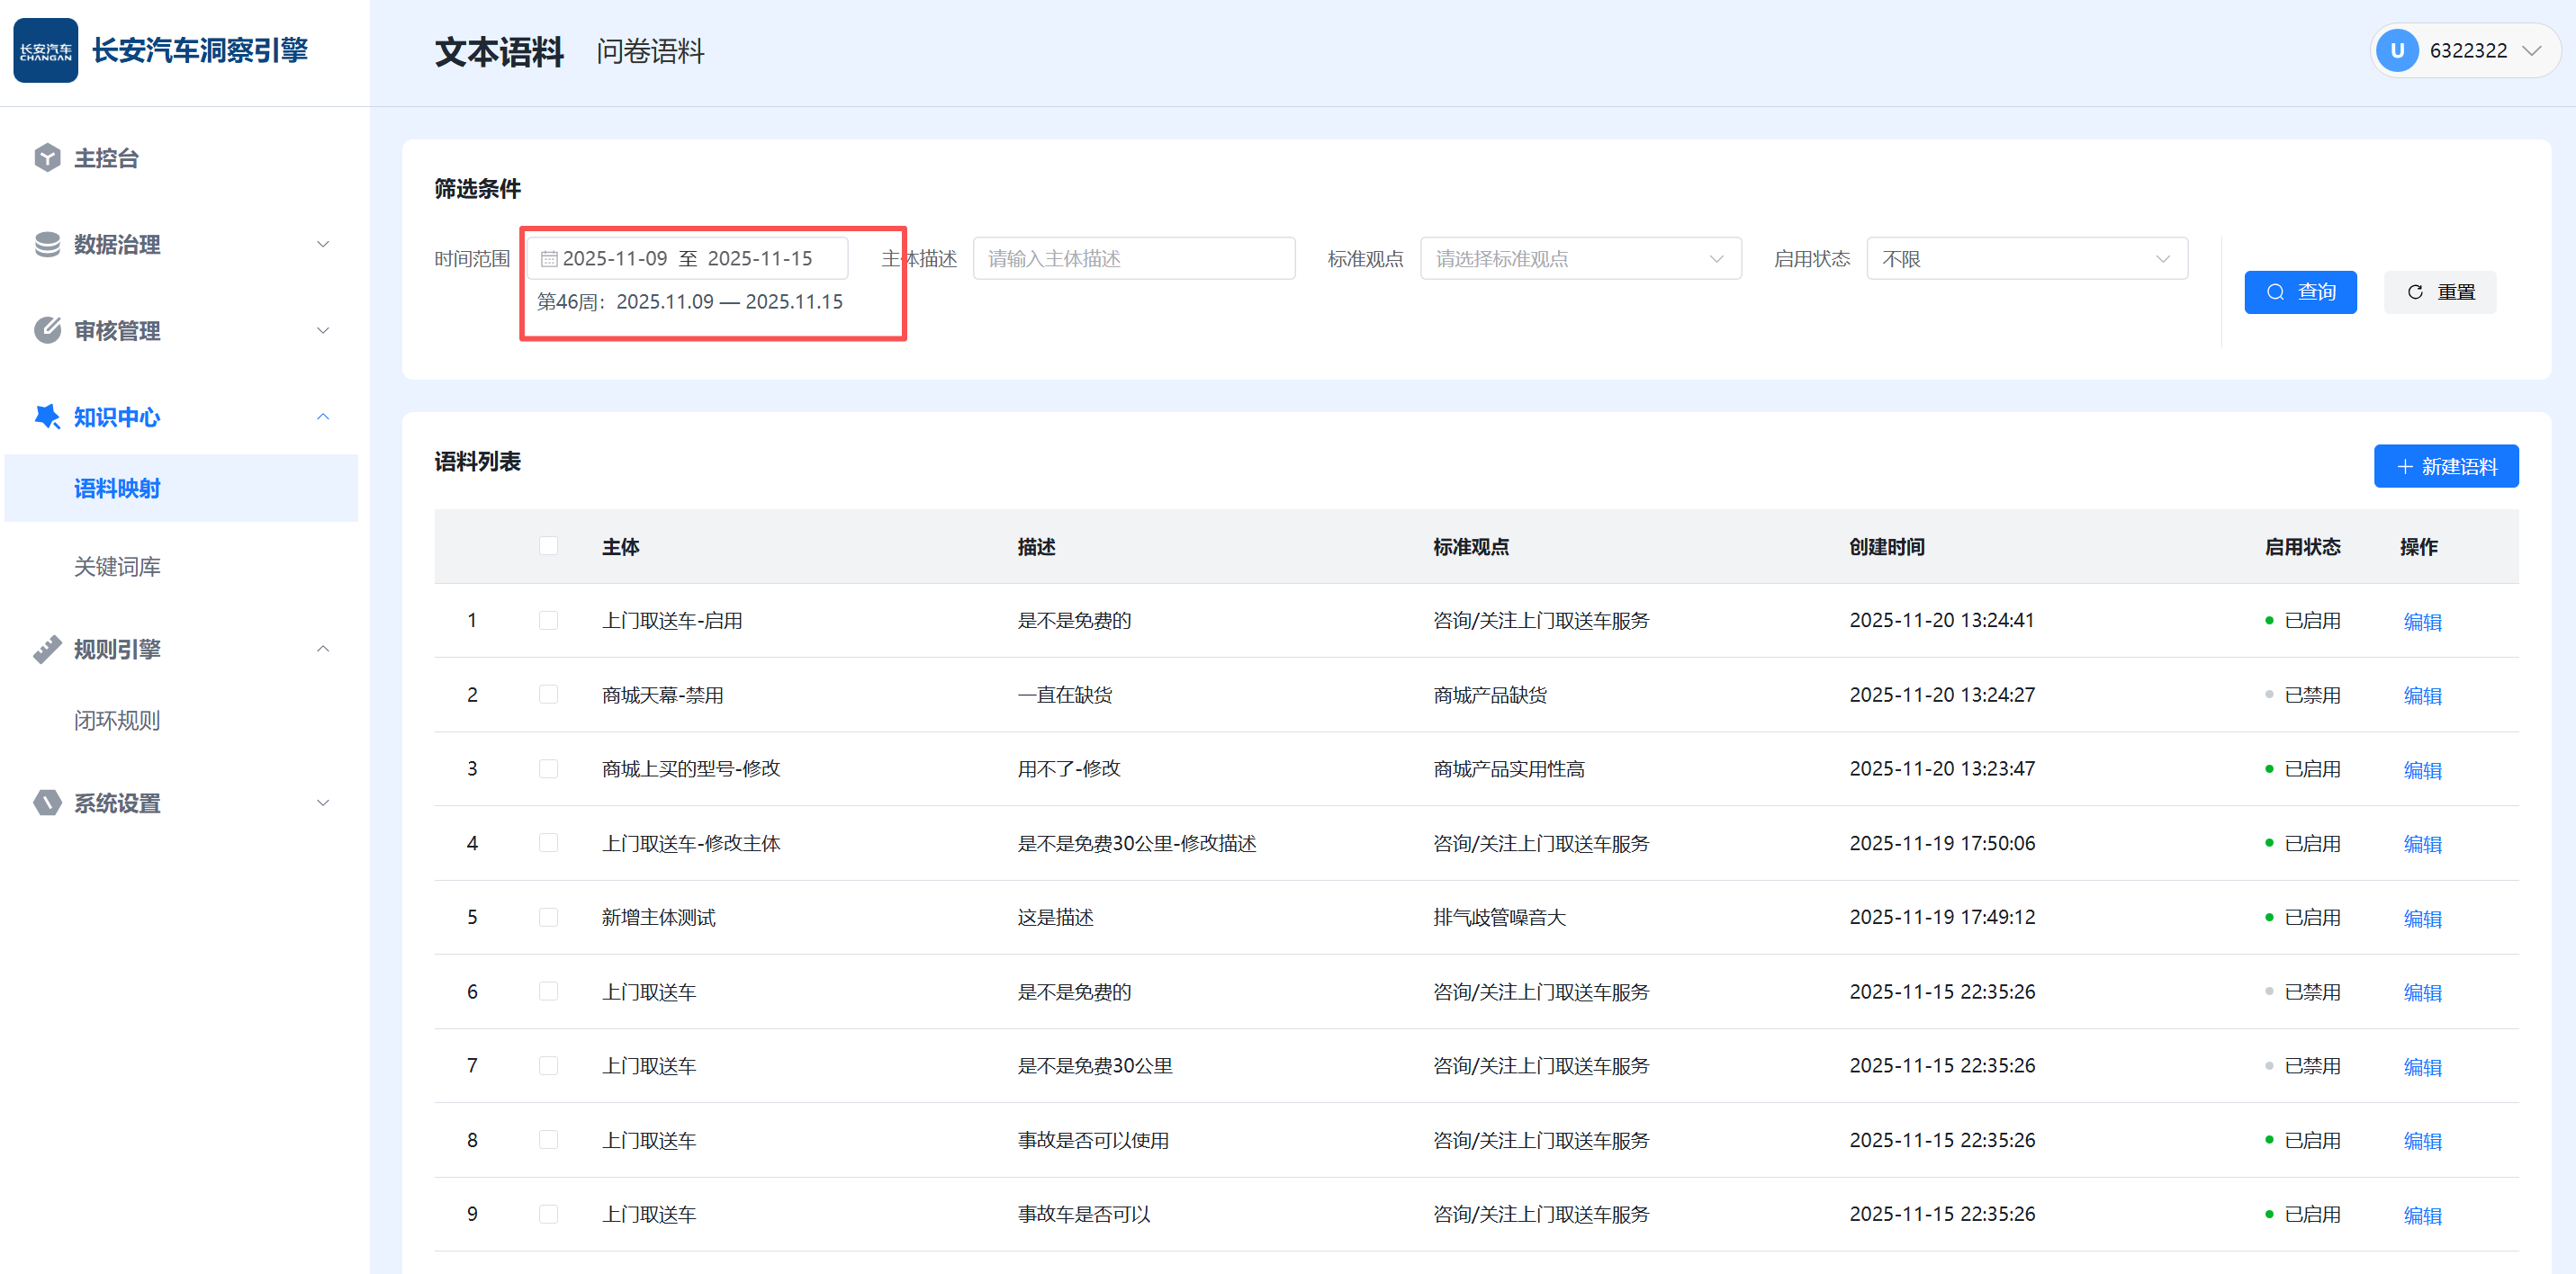The height and width of the screenshot is (1274, 2576).
Task: Check the row 5 新增主体测试 checkbox
Action: coord(548,917)
